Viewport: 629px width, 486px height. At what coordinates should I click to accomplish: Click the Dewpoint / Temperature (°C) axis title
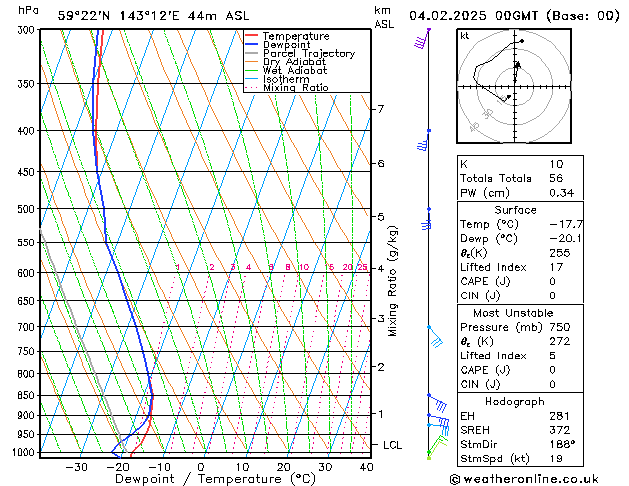pos(215,479)
